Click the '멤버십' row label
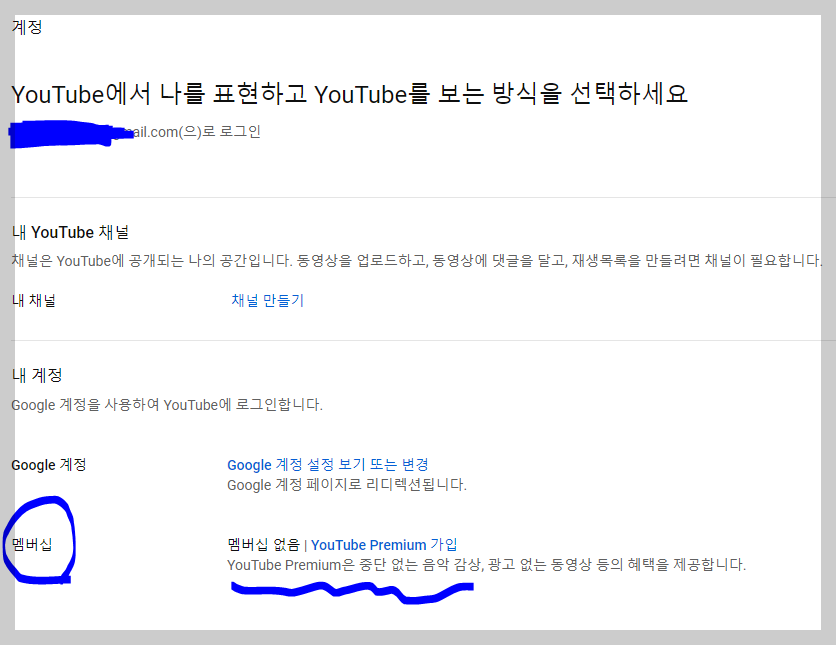 click(32, 545)
